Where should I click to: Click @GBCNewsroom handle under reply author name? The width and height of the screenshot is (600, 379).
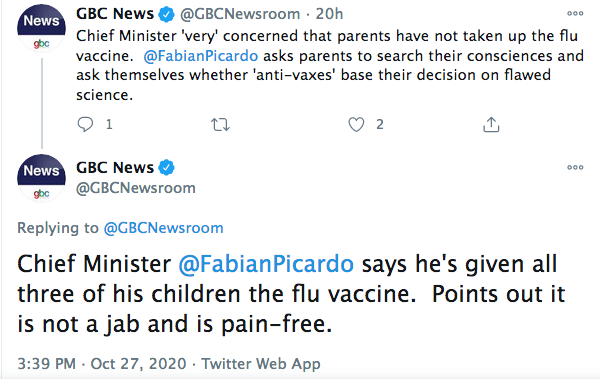tap(136, 188)
